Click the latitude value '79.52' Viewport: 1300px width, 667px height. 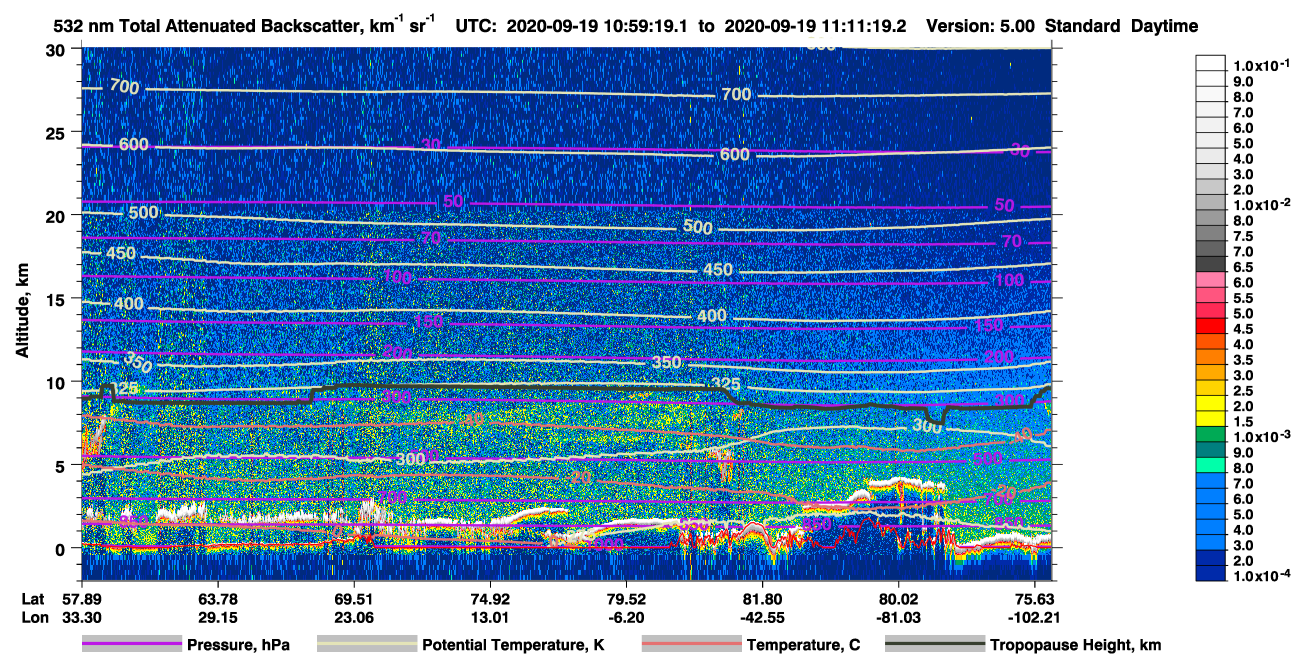click(625, 599)
